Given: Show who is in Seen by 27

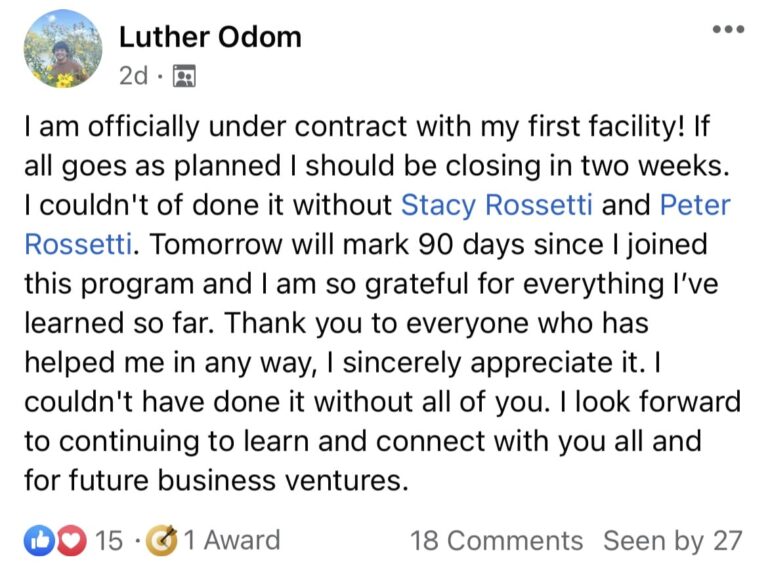Looking at the screenshot, I should (x=672, y=541).
